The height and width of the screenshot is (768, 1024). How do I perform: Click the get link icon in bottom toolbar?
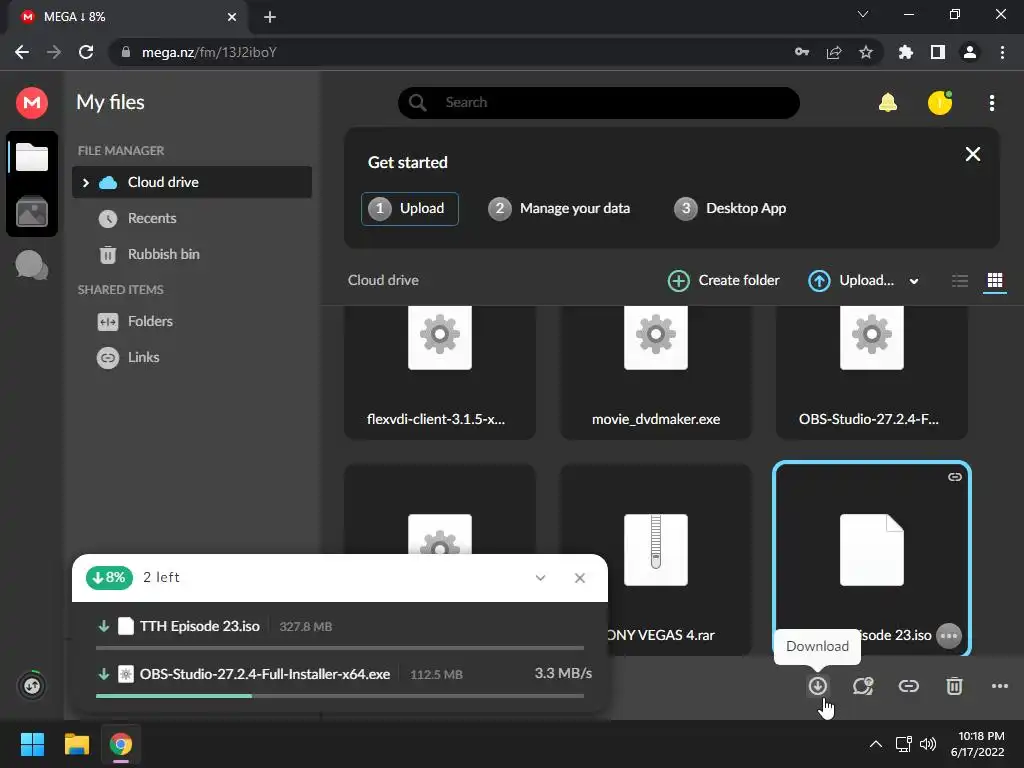[908, 686]
